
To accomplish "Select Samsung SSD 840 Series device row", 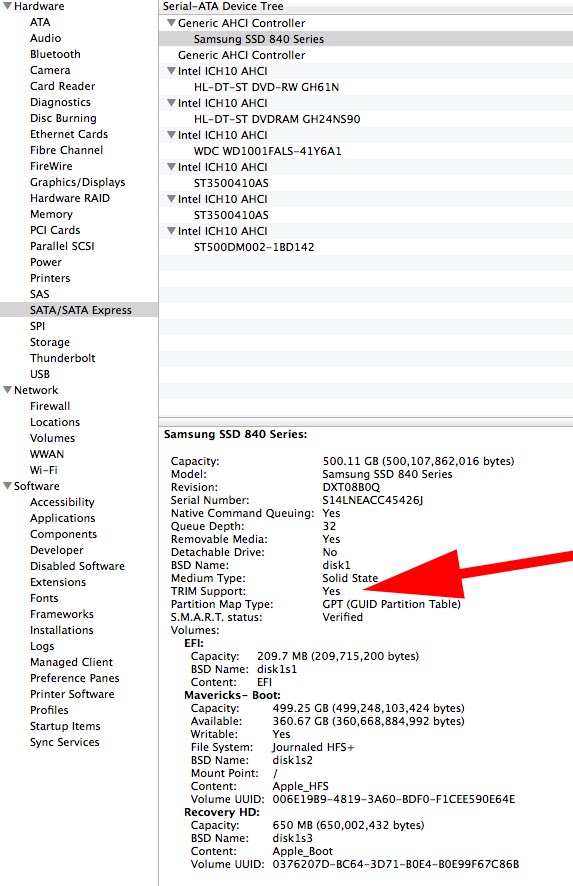I will (366, 39).
